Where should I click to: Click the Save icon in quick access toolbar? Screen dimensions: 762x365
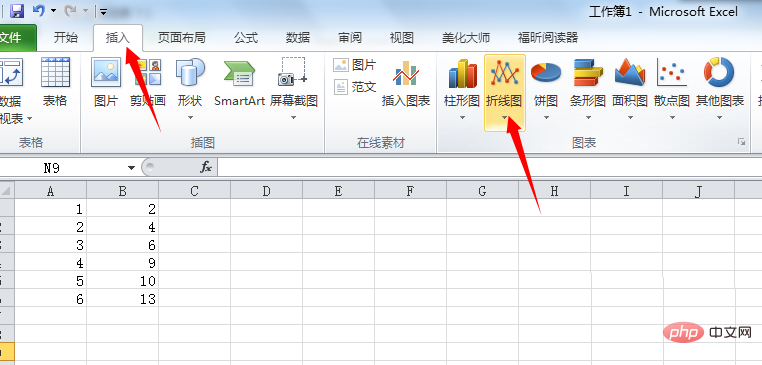17,10
